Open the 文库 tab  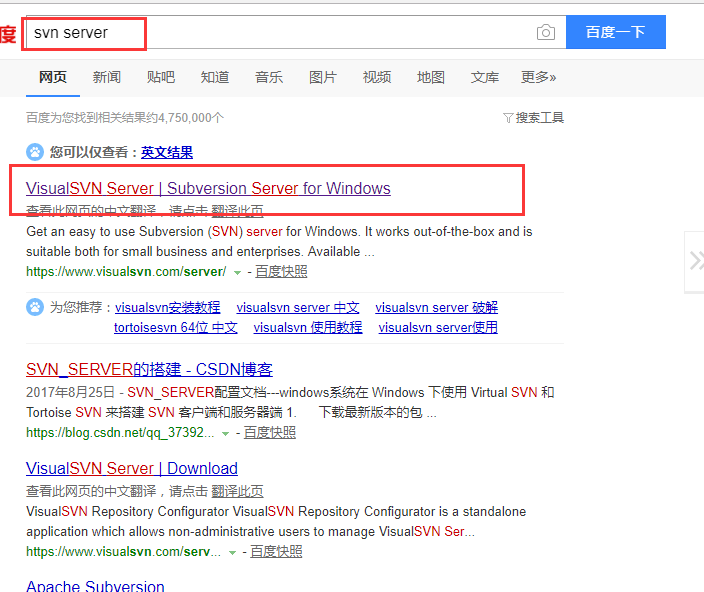click(484, 77)
